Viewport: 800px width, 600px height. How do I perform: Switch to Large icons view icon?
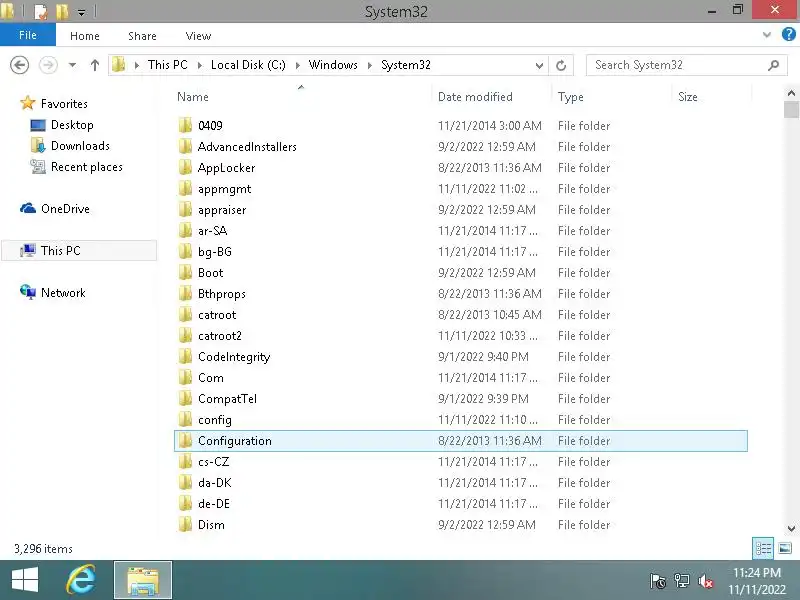(x=785, y=548)
